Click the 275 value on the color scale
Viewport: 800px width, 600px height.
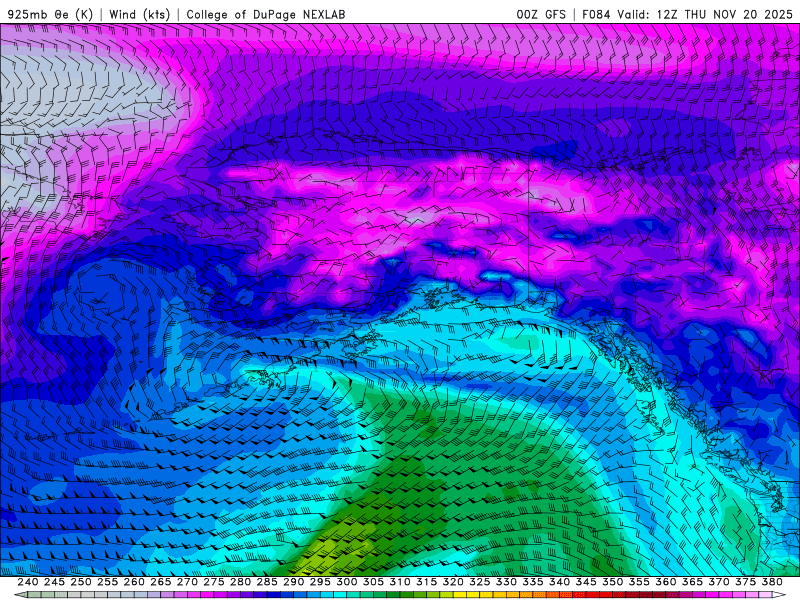point(214,582)
